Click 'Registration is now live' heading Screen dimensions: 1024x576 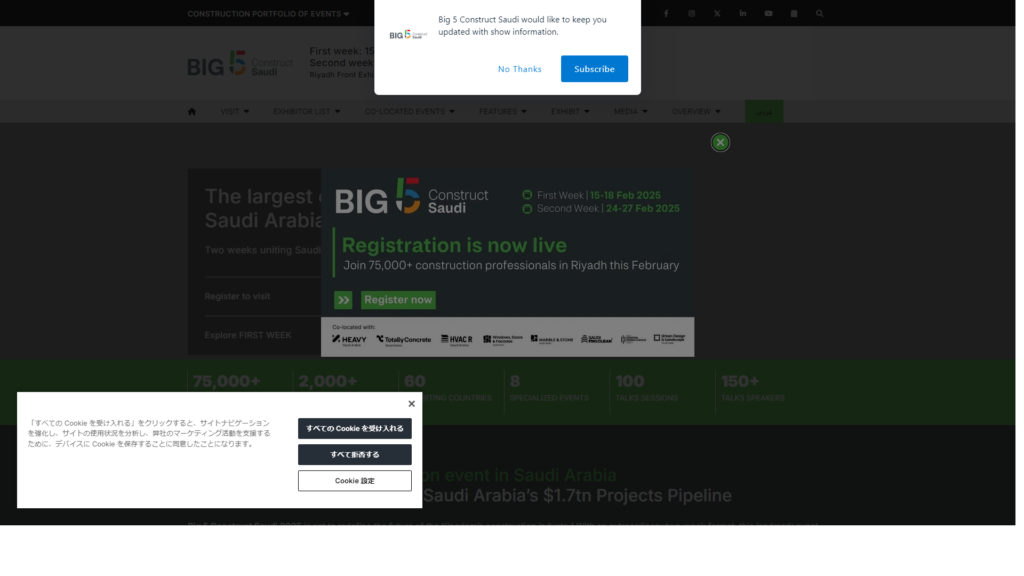click(454, 245)
